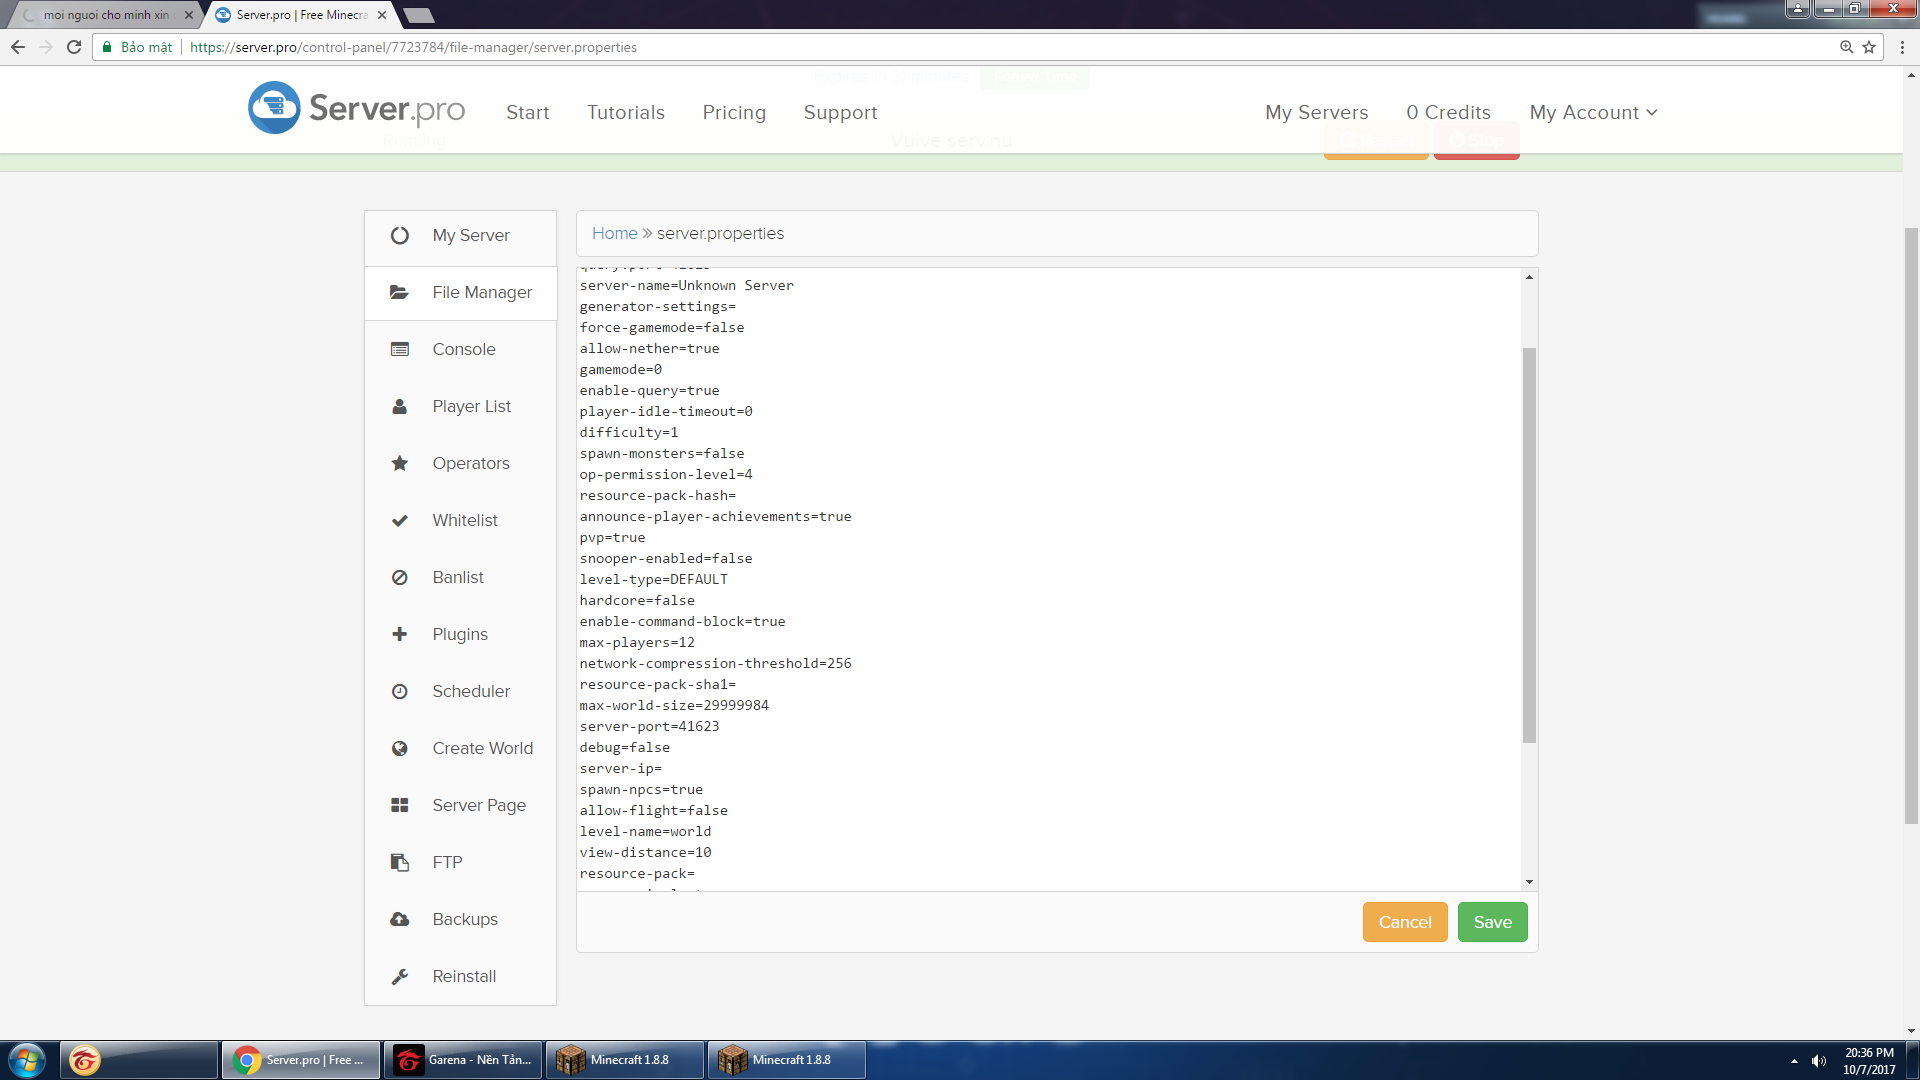Cancel editing server.properties

1404,922
